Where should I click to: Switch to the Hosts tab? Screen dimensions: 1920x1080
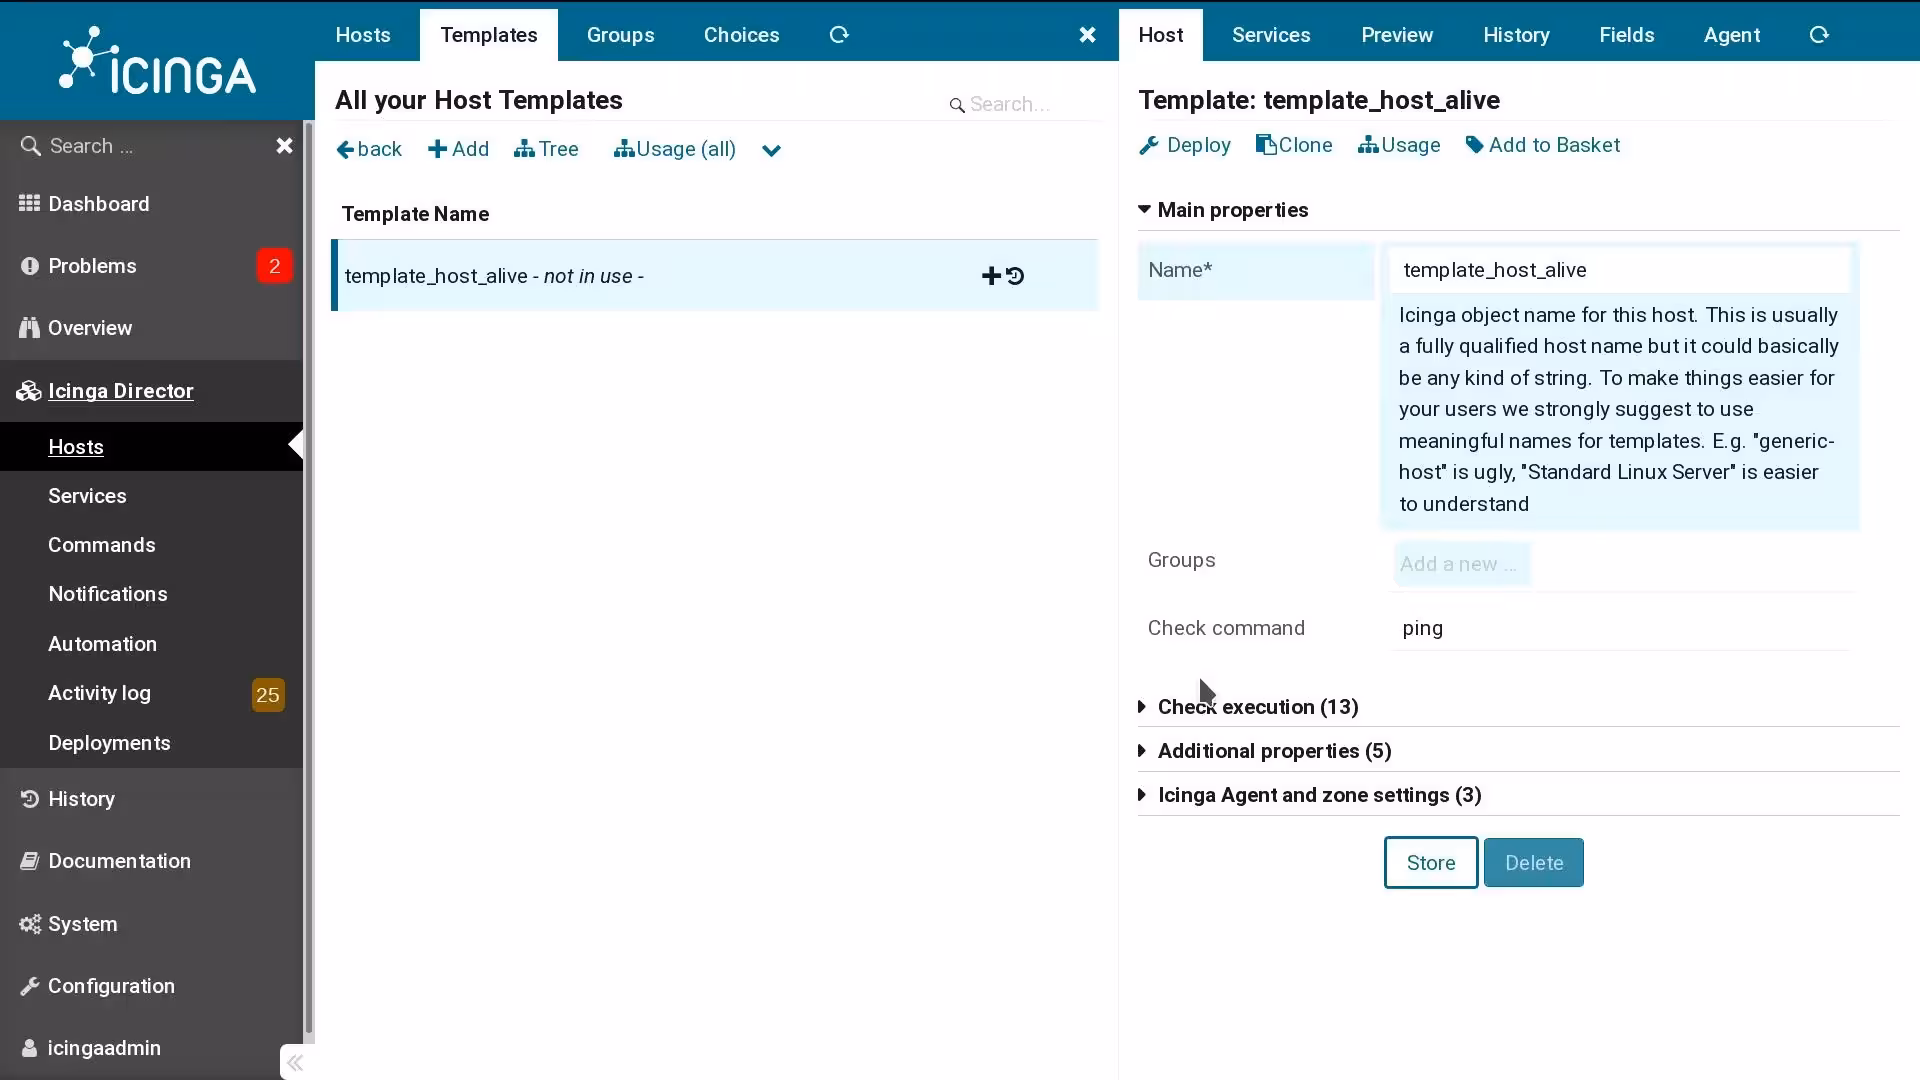[363, 35]
